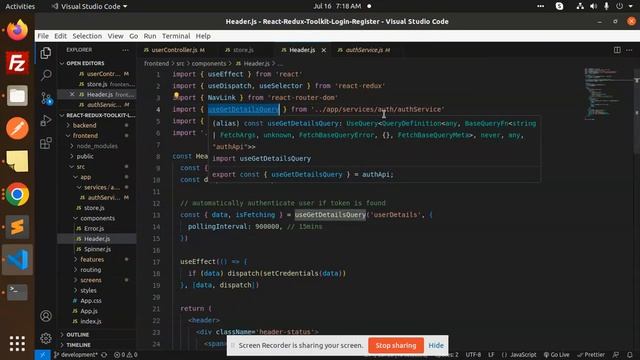Image resolution: width=640 pixels, height=360 pixels.
Task: Open the Explorer view in activity bar
Action: click(x=46, y=53)
